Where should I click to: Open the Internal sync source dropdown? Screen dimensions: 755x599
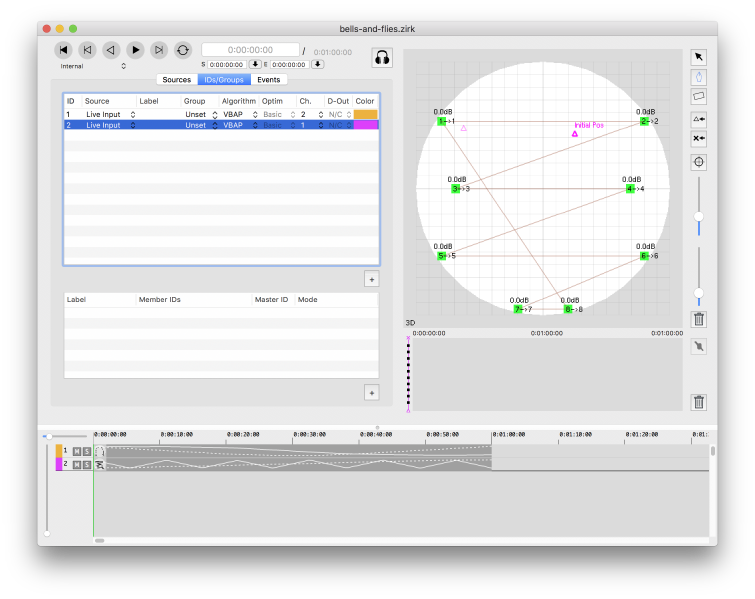pos(93,66)
